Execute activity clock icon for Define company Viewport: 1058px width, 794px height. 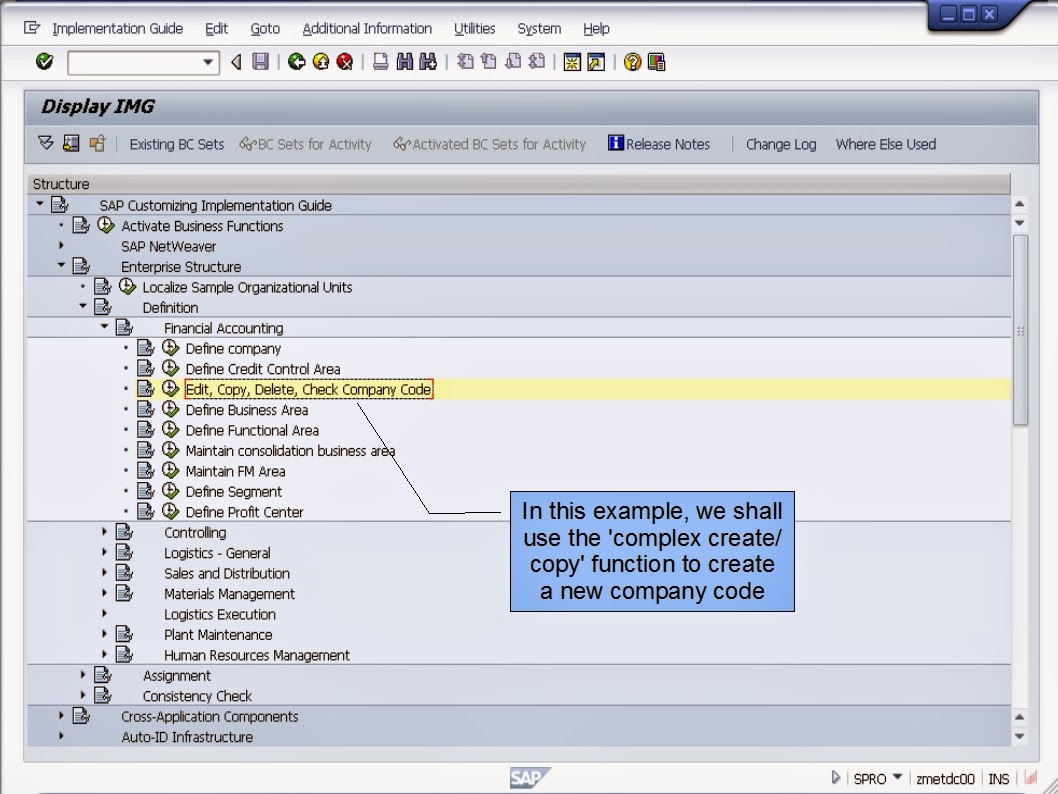(171, 348)
